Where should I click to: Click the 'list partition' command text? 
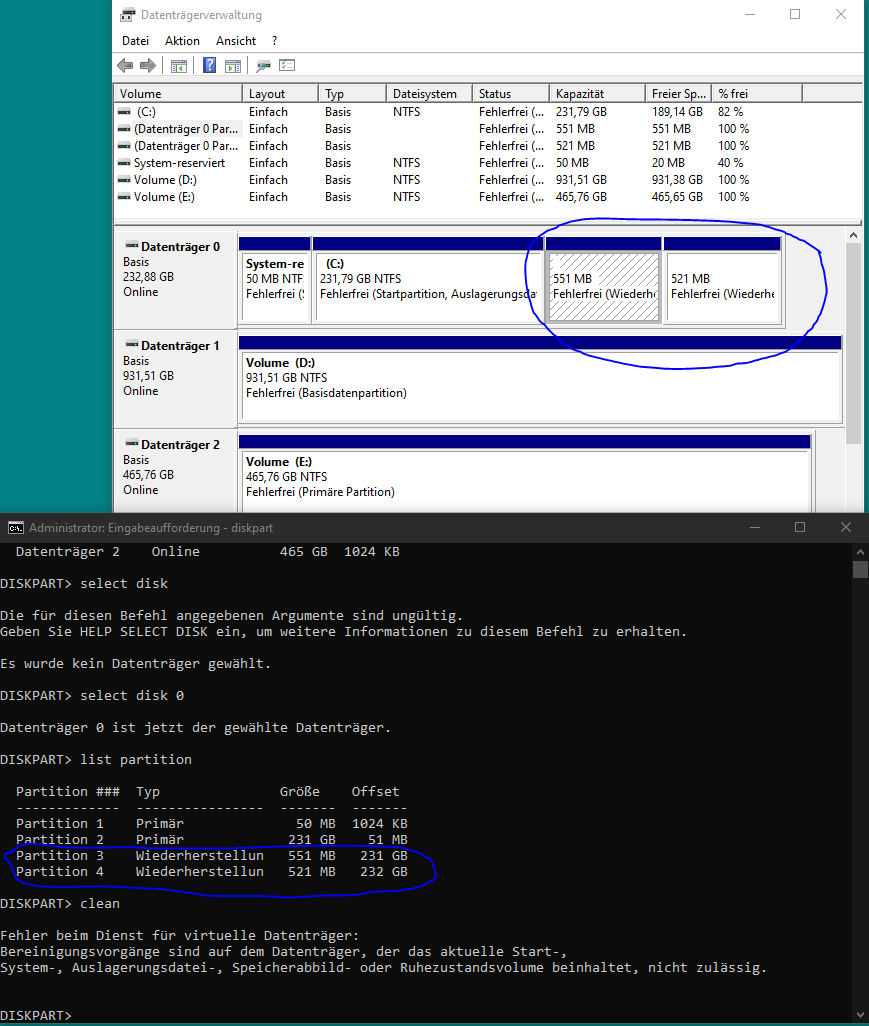(x=136, y=759)
